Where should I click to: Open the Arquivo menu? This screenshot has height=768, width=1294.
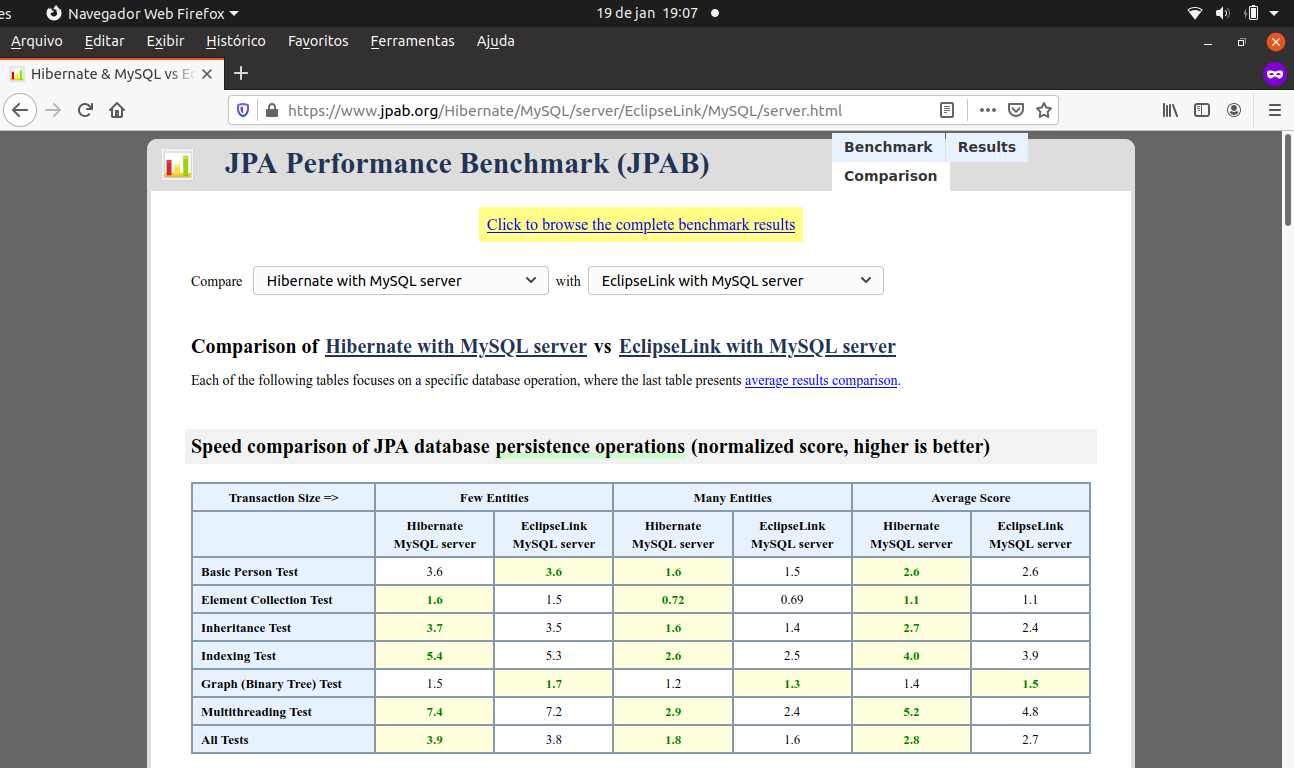tap(37, 41)
